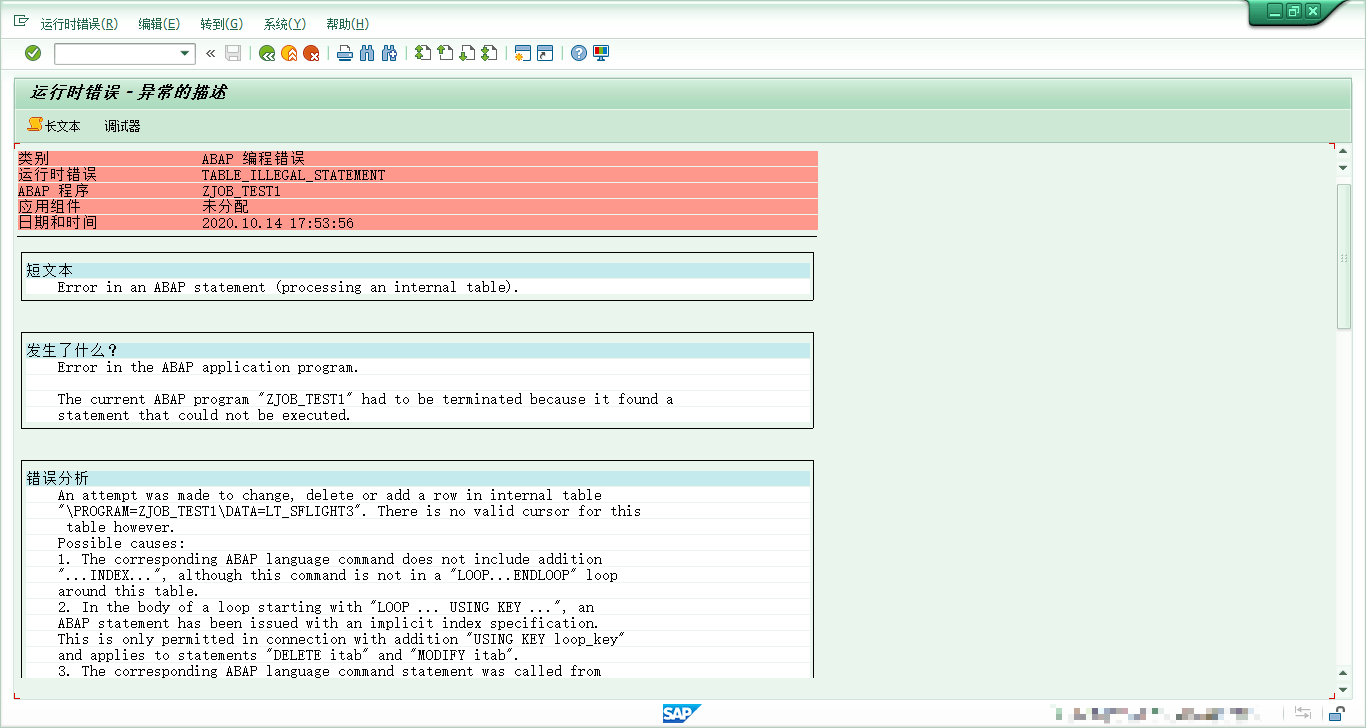
Task: Click the Back navigation icon
Action: (x=268, y=53)
